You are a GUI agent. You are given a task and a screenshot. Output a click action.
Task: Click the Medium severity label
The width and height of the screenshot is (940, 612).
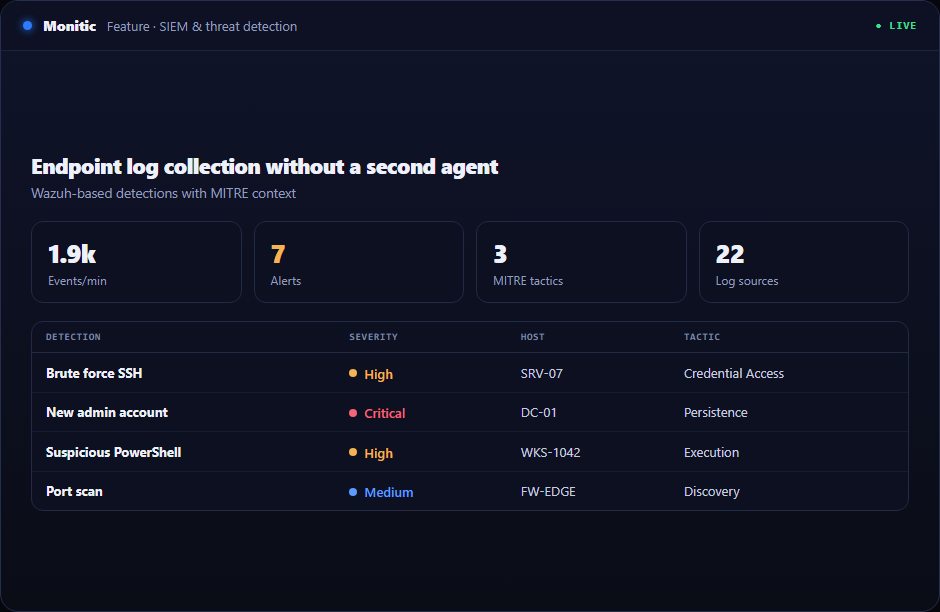pyautogui.click(x=388, y=493)
